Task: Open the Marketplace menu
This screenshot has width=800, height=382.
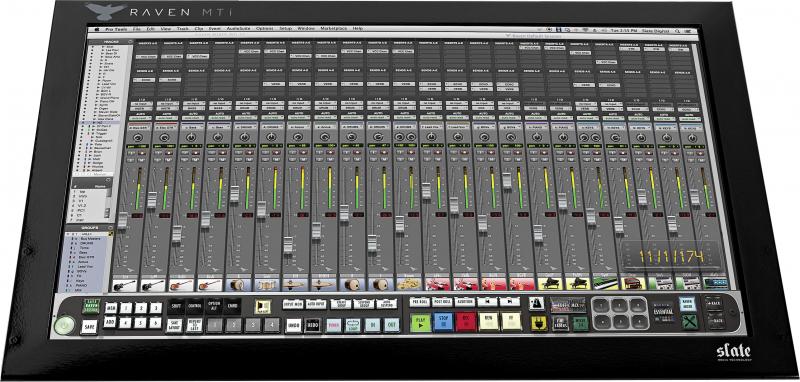Action: [x=334, y=30]
